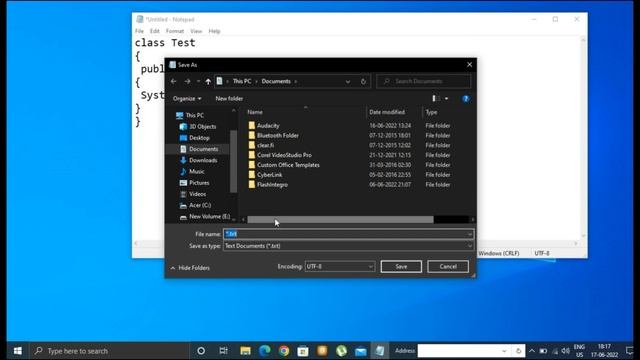Open Cortana circle icon on taskbar
Screen dimensions: 640x360
coord(201,351)
